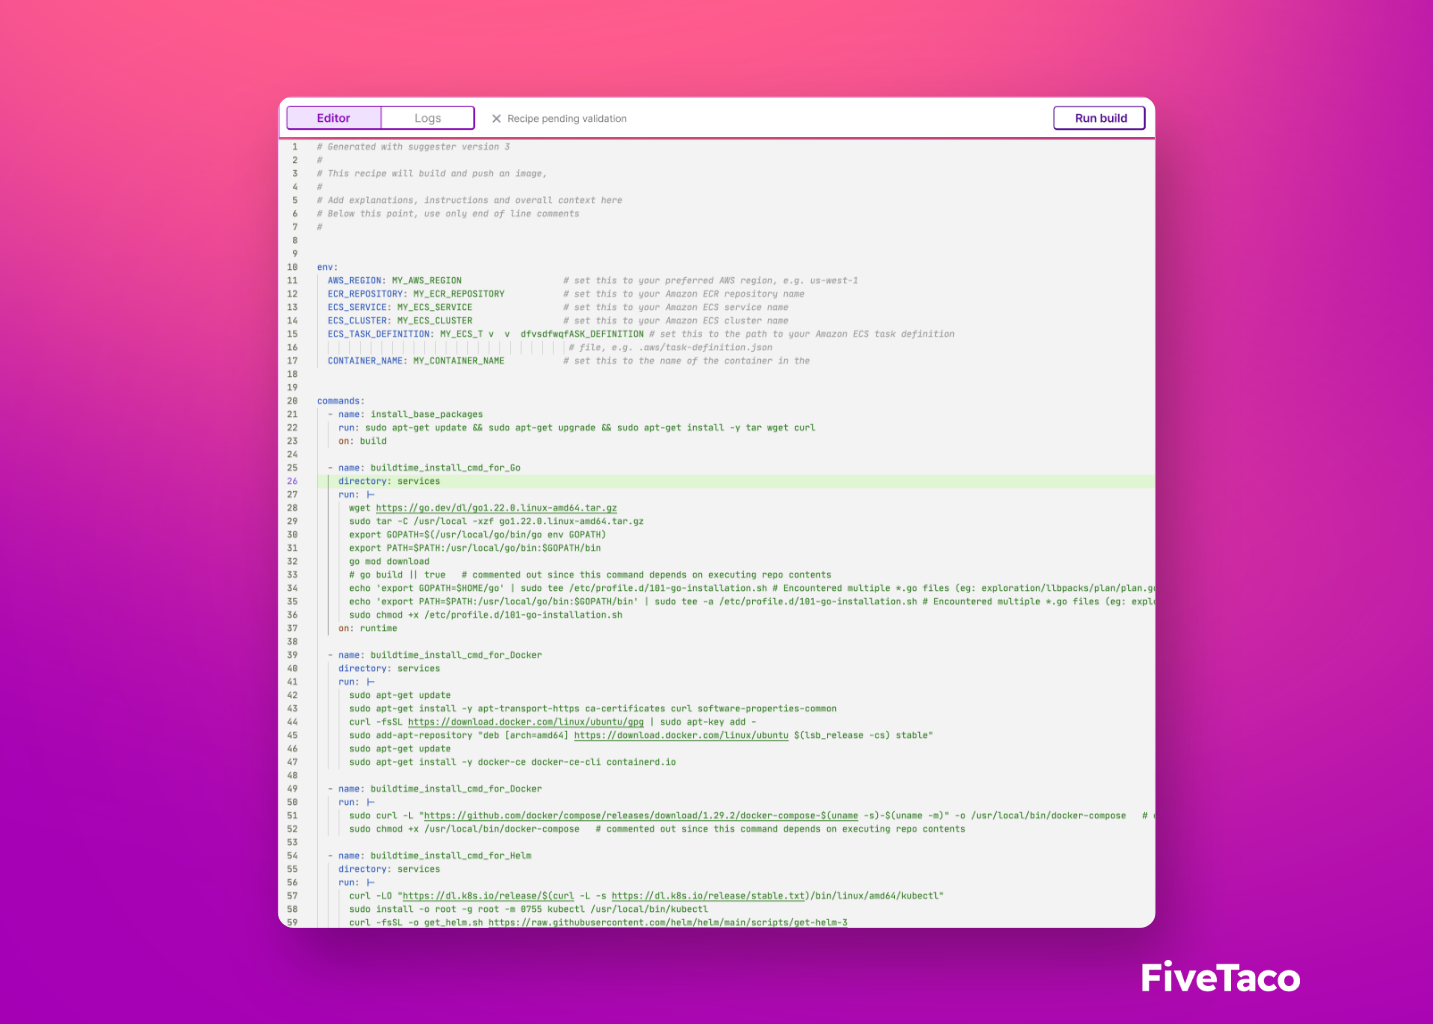Click 'ECS_CLUSTER: MY_ECS_CLUSTER' entry
Image resolution: width=1433 pixels, height=1024 pixels.
click(400, 321)
